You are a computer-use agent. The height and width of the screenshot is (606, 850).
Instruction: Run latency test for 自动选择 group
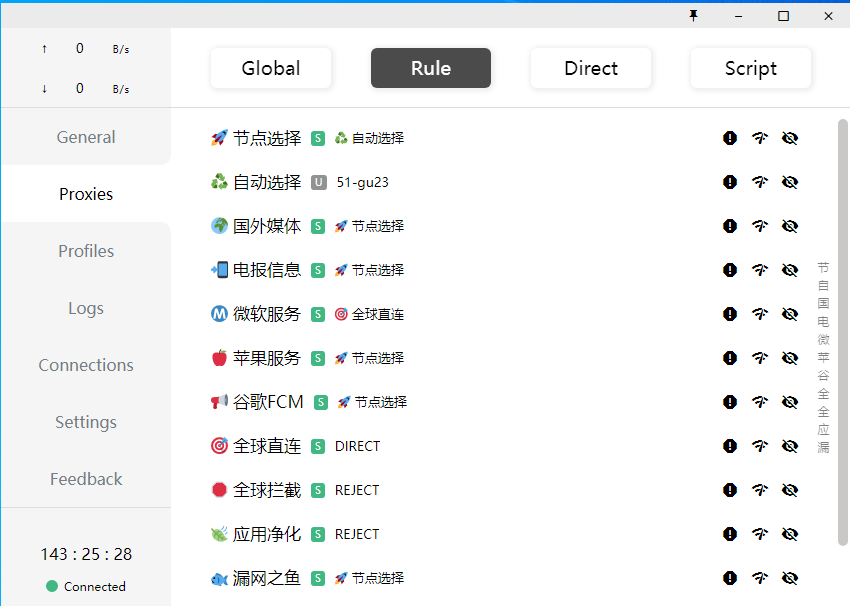[x=760, y=182]
